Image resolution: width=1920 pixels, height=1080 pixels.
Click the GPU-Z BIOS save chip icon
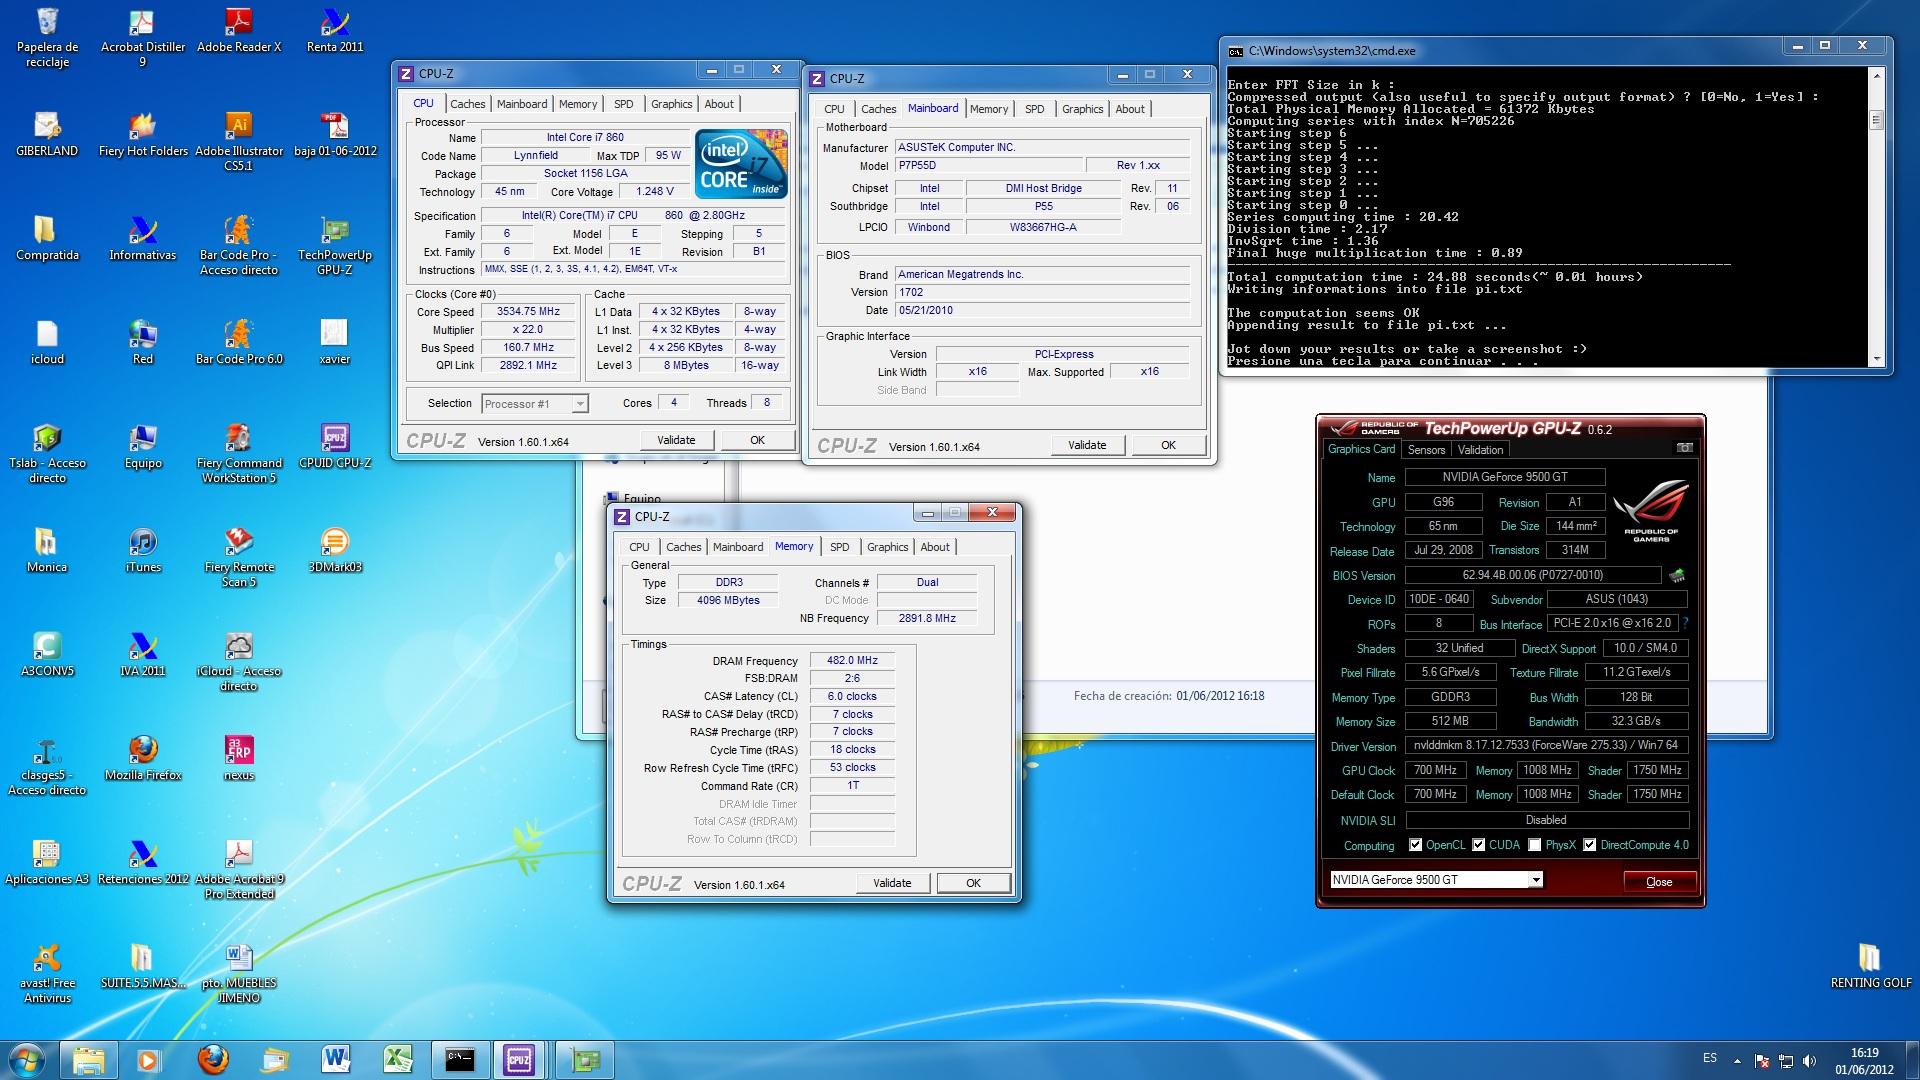(1677, 575)
